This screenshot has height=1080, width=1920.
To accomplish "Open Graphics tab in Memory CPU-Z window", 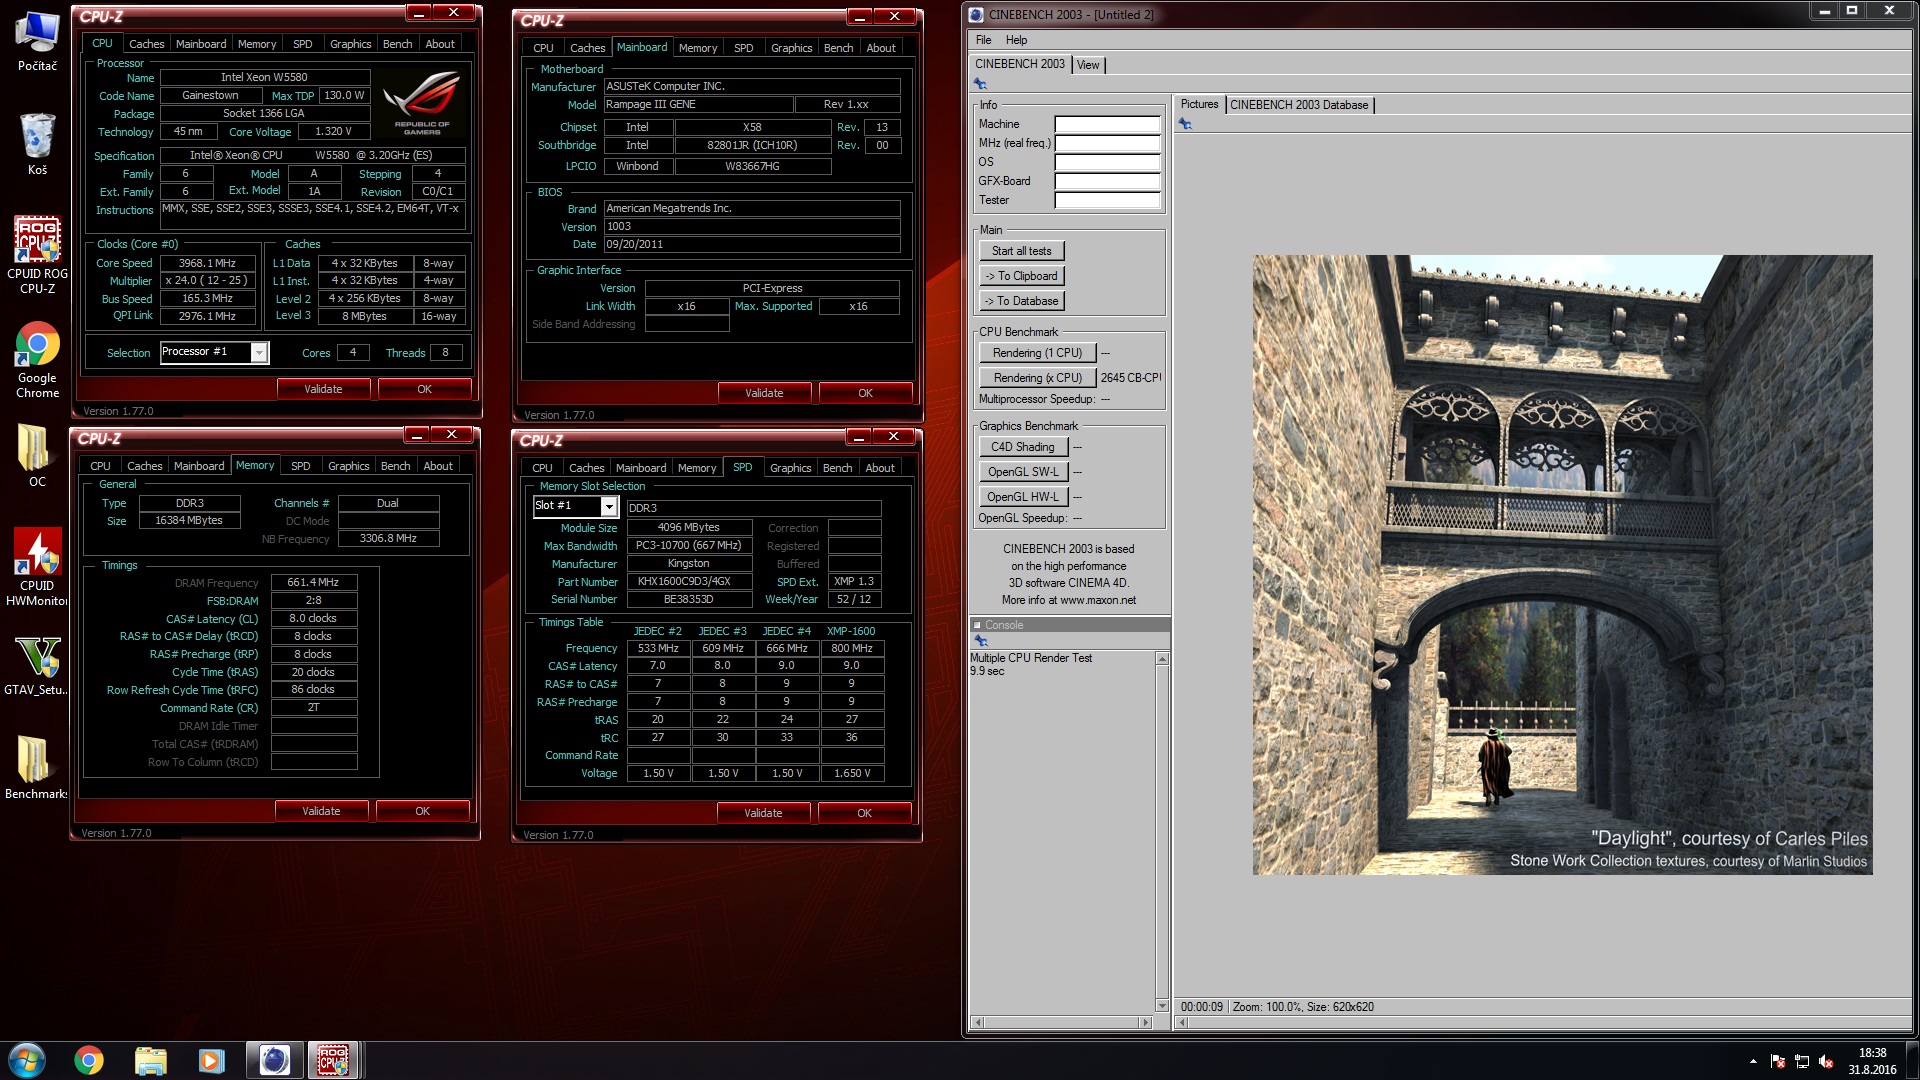I will click(348, 466).
